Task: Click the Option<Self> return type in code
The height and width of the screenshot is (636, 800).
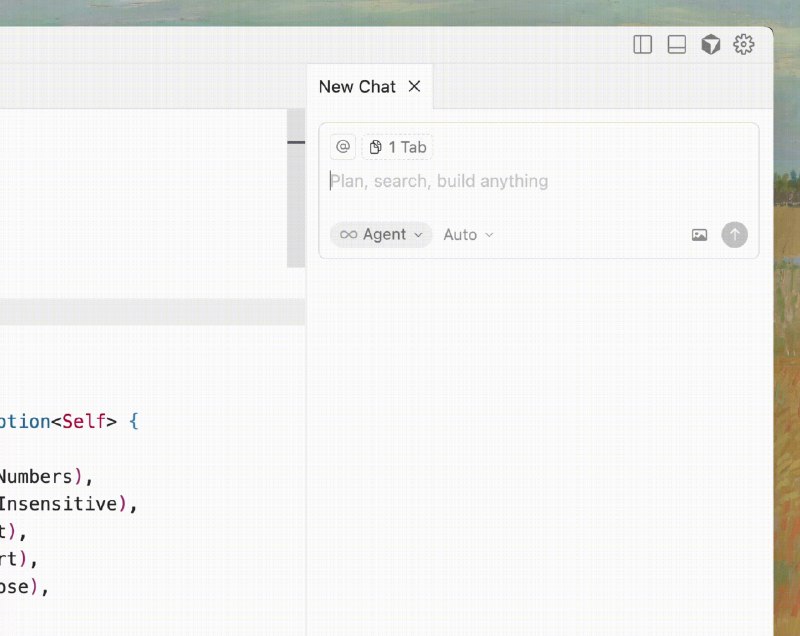Action: point(55,421)
